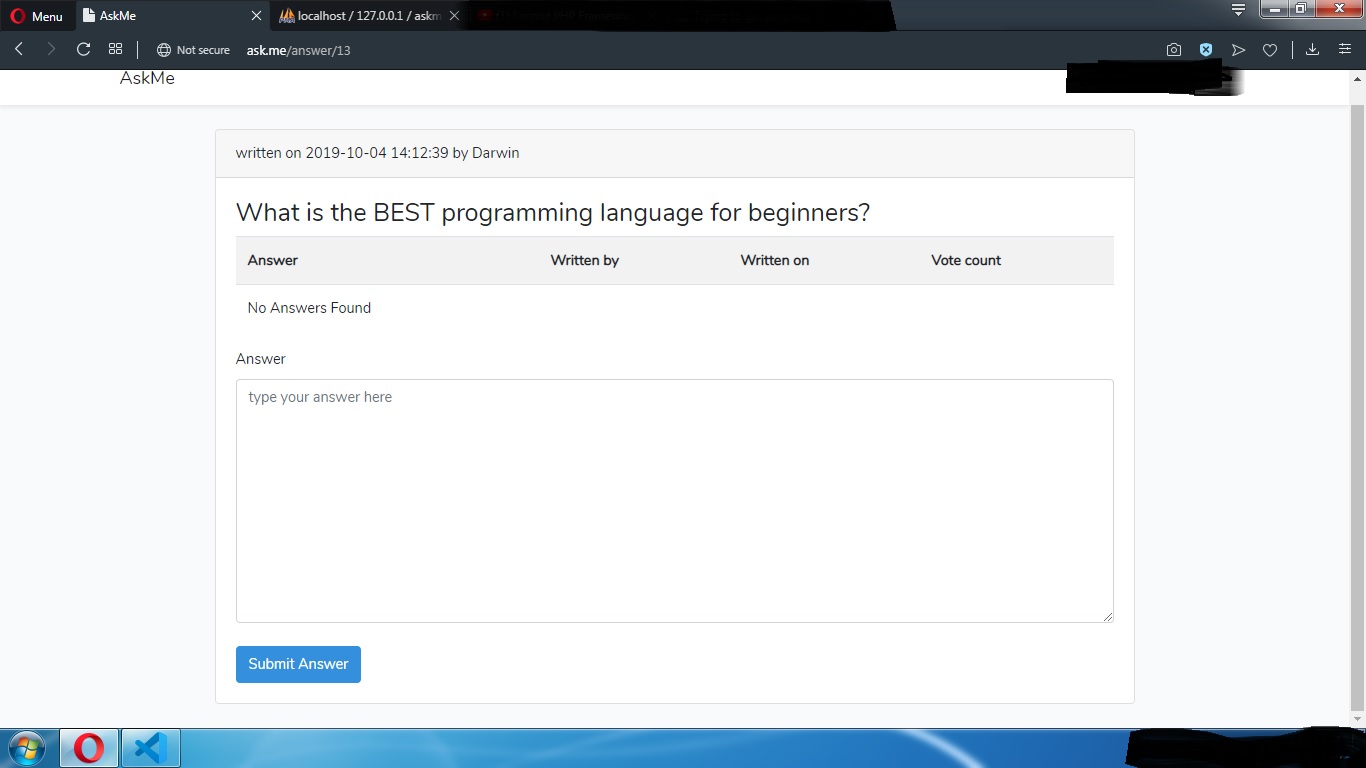Close the AskMe tab

click(x=256, y=16)
